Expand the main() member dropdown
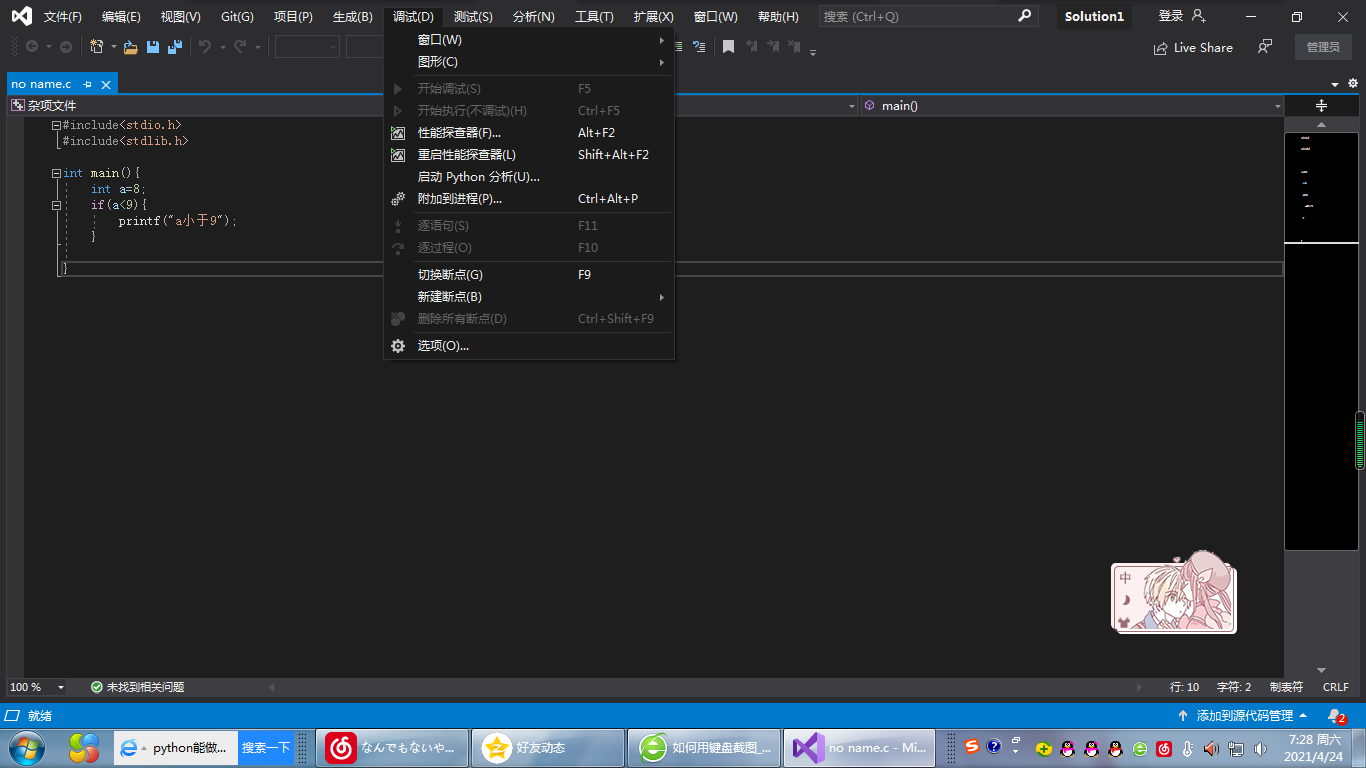This screenshot has width=1366, height=768. click(1277, 106)
